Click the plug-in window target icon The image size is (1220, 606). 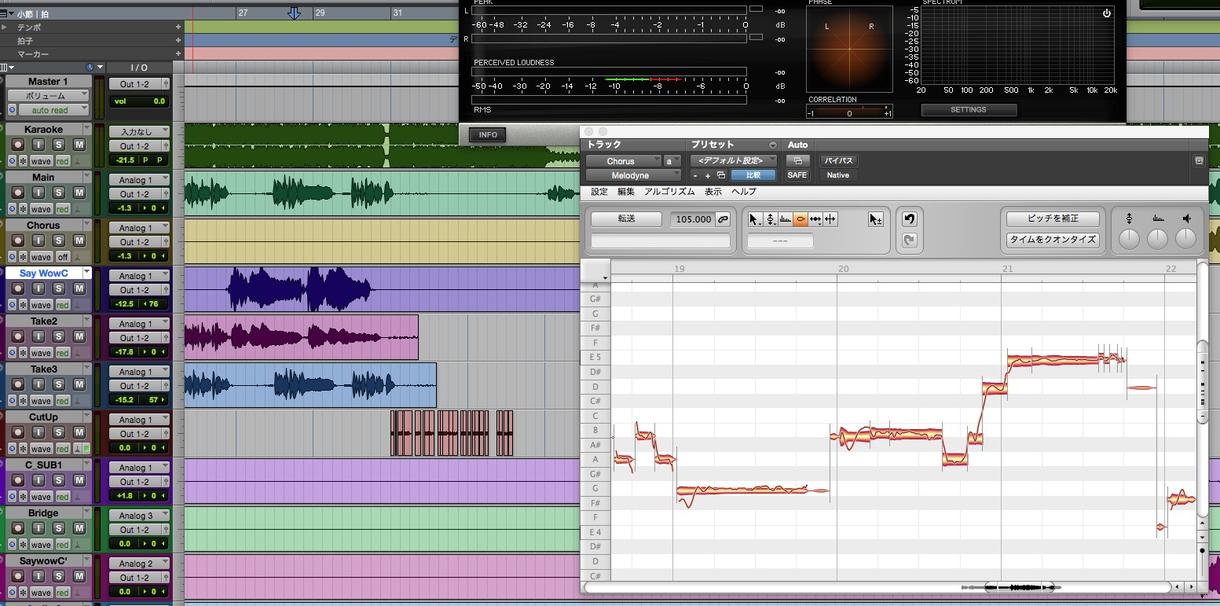pos(1199,160)
